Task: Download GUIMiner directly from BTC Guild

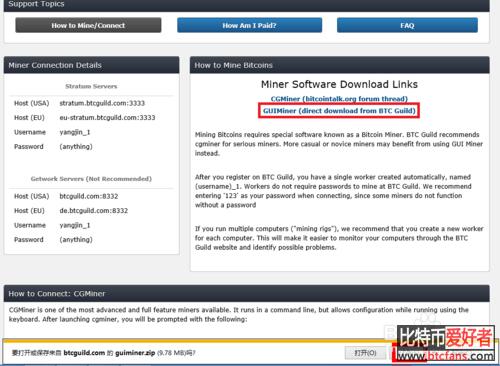Action: click(339, 111)
